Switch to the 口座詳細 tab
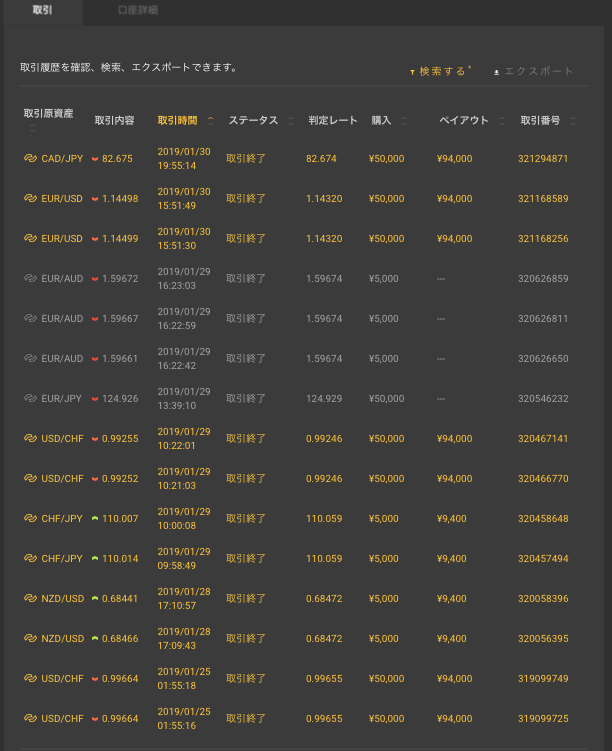This screenshot has height=751, width=612. (x=137, y=10)
